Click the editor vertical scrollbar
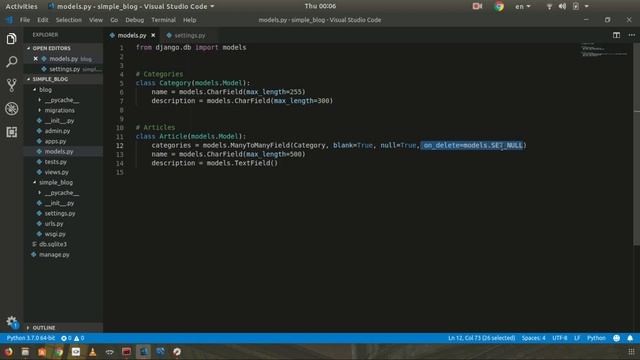Screen dimensions: 640x360 coord(636,143)
